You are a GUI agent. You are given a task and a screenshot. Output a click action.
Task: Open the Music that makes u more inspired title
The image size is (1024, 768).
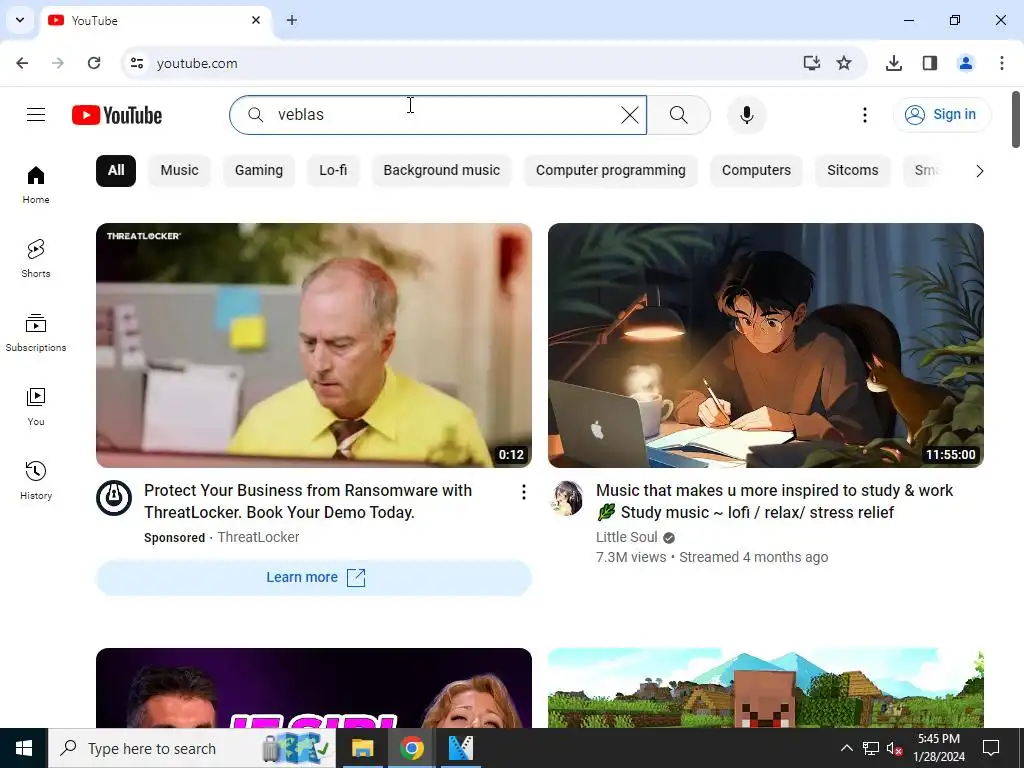point(775,502)
